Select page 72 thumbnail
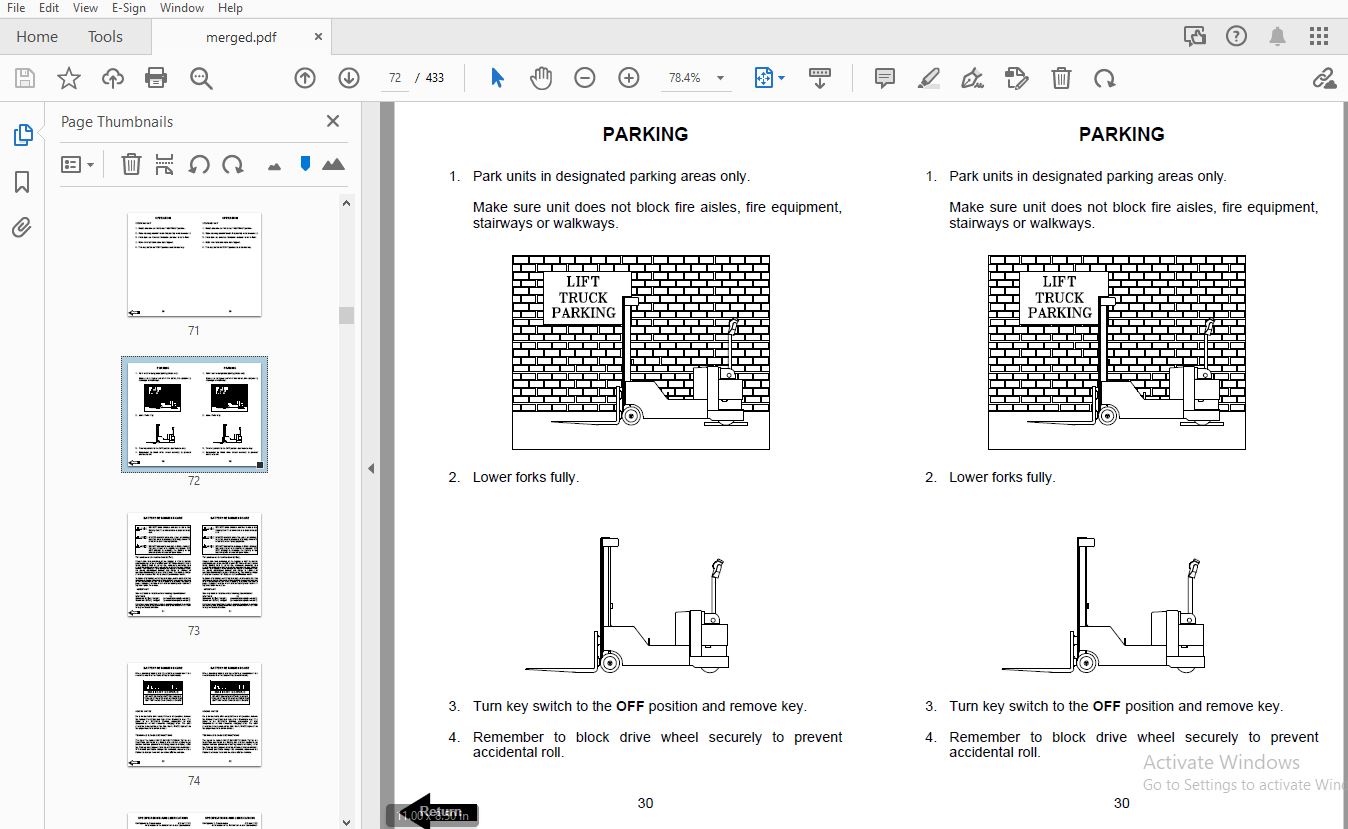Screen dimensions: 1348x829 click(x=194, y=414)
